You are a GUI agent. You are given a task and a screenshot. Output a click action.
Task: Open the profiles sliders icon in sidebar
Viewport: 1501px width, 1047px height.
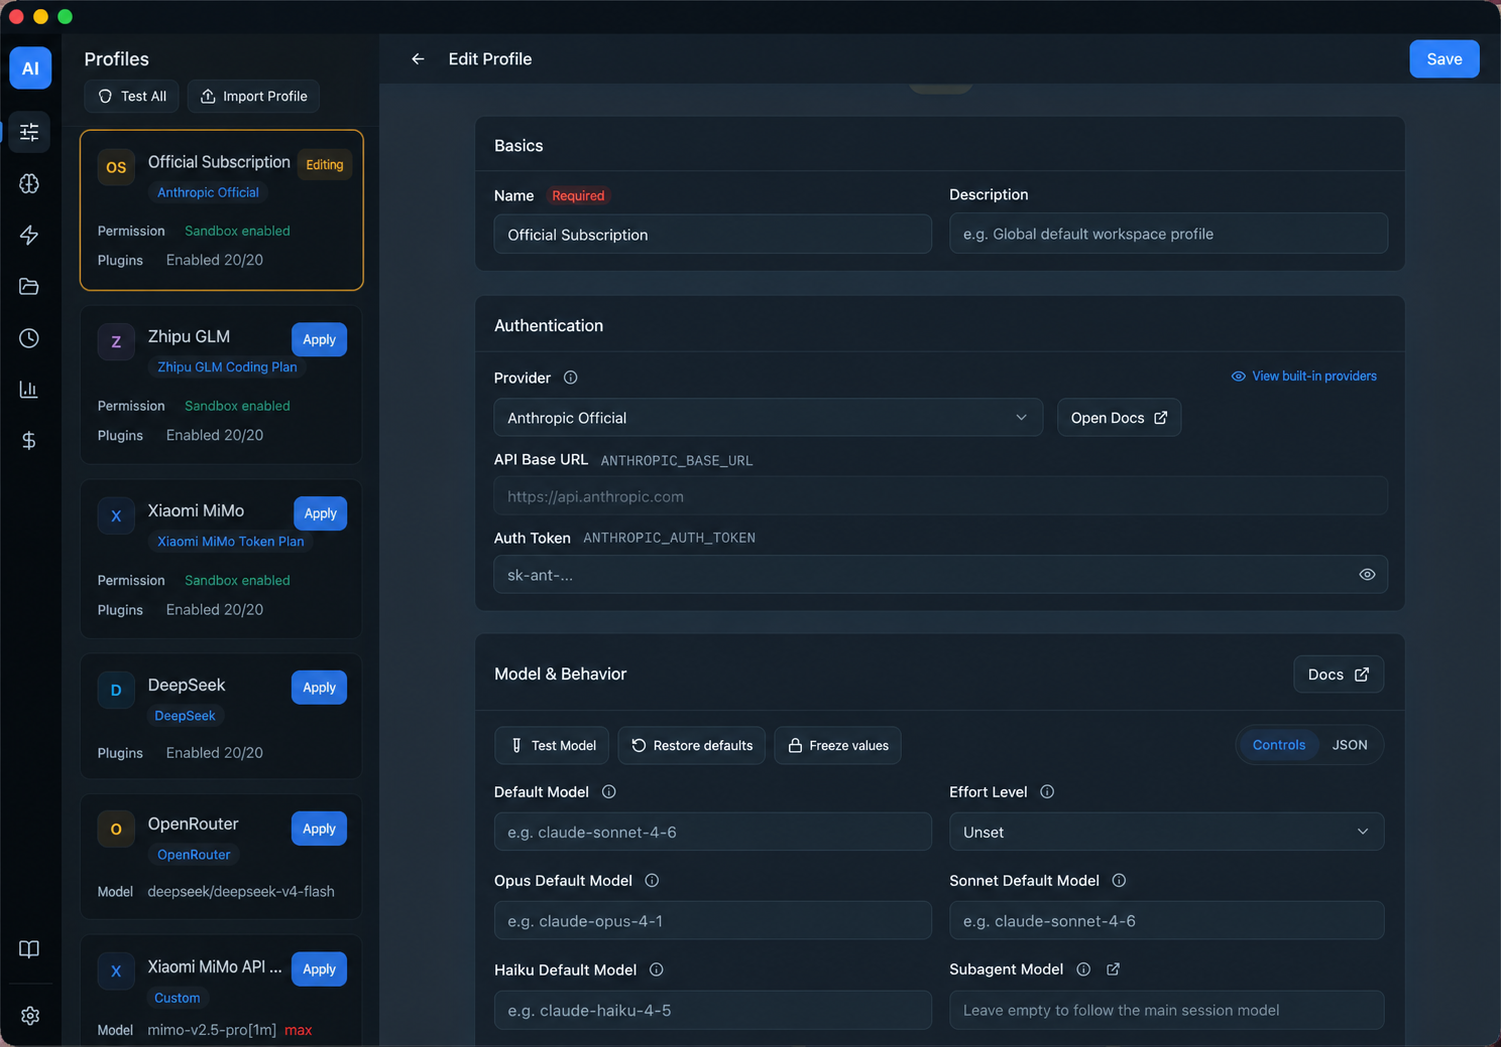click(29, 132)
